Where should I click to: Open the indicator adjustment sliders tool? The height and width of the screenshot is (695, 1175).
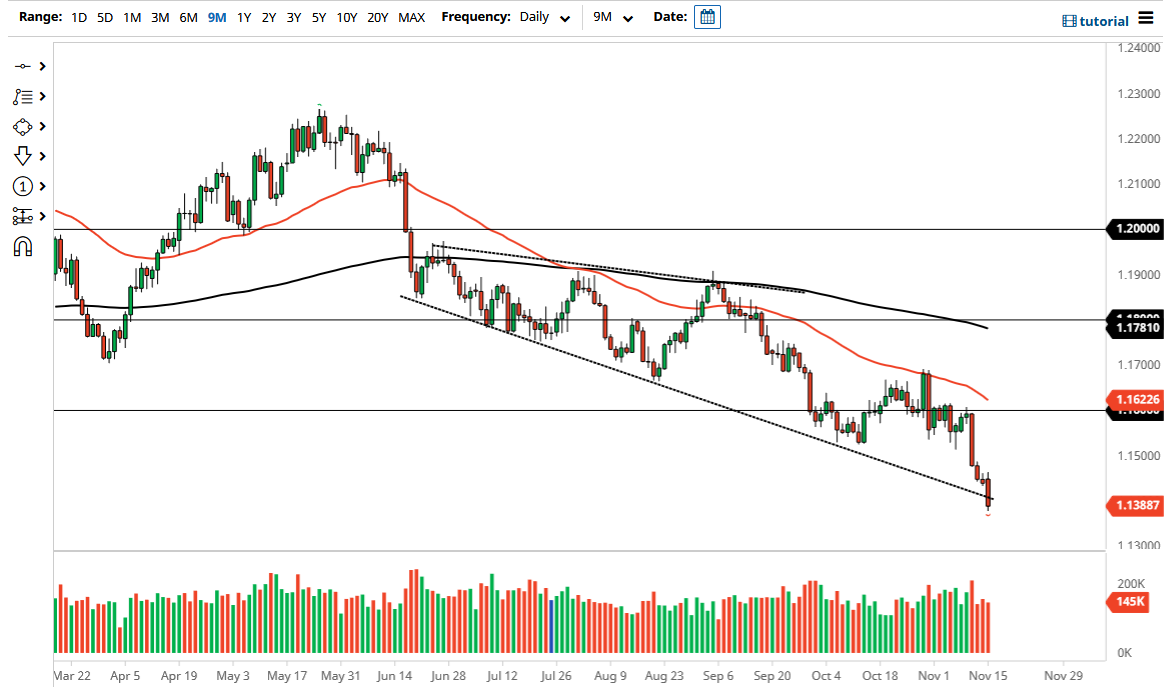[x=23, y=216]
